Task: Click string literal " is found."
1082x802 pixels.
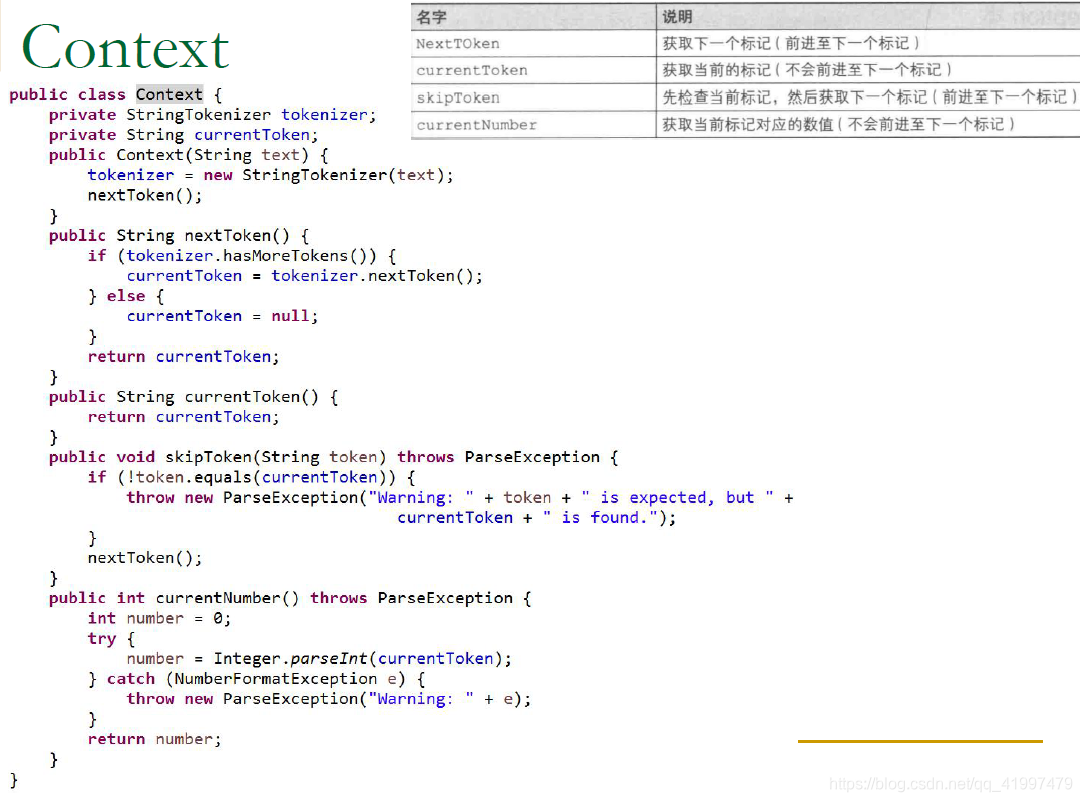Action: click(x=600, y=517)
